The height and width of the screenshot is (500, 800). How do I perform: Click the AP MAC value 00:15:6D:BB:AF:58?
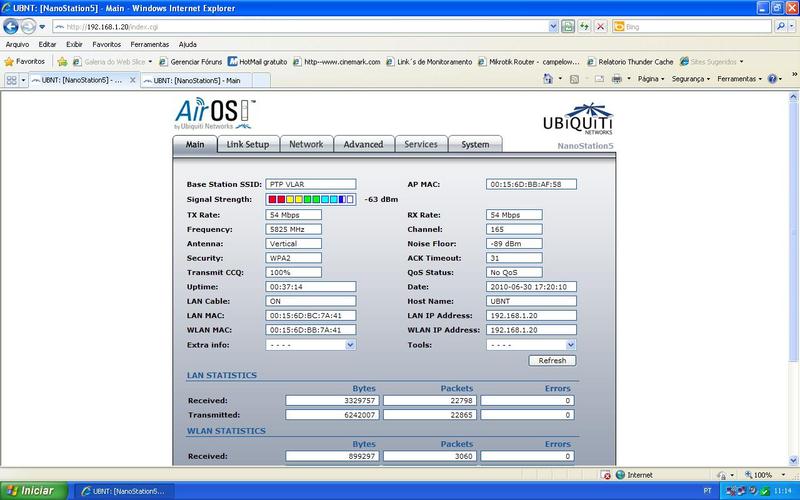531,184
